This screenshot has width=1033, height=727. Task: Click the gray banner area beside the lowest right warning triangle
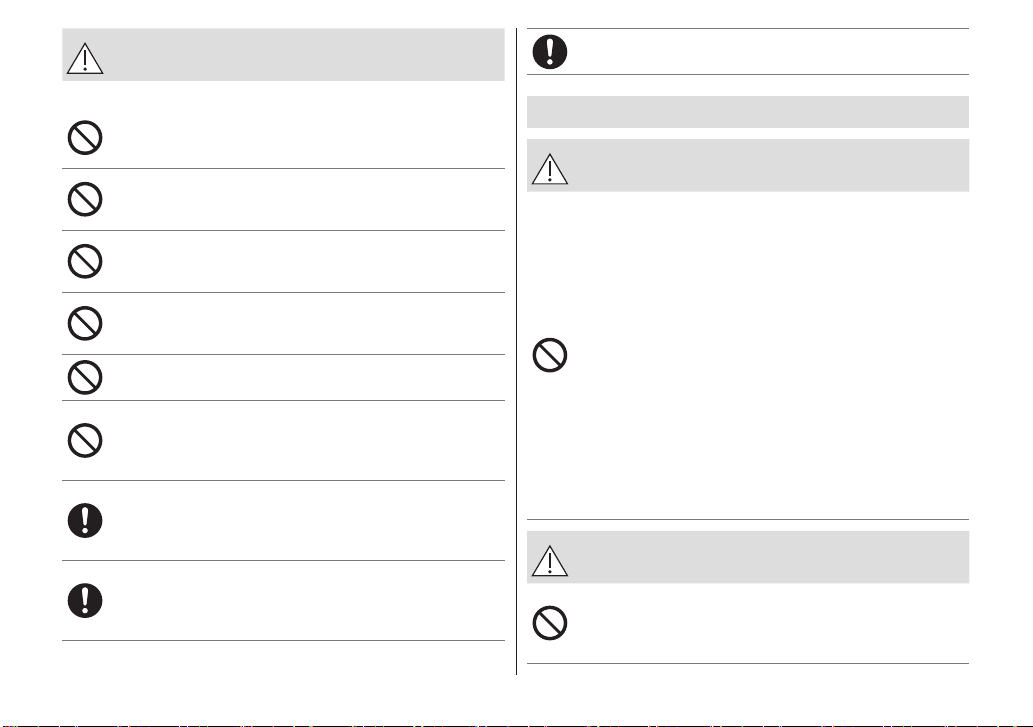(769, 557)
